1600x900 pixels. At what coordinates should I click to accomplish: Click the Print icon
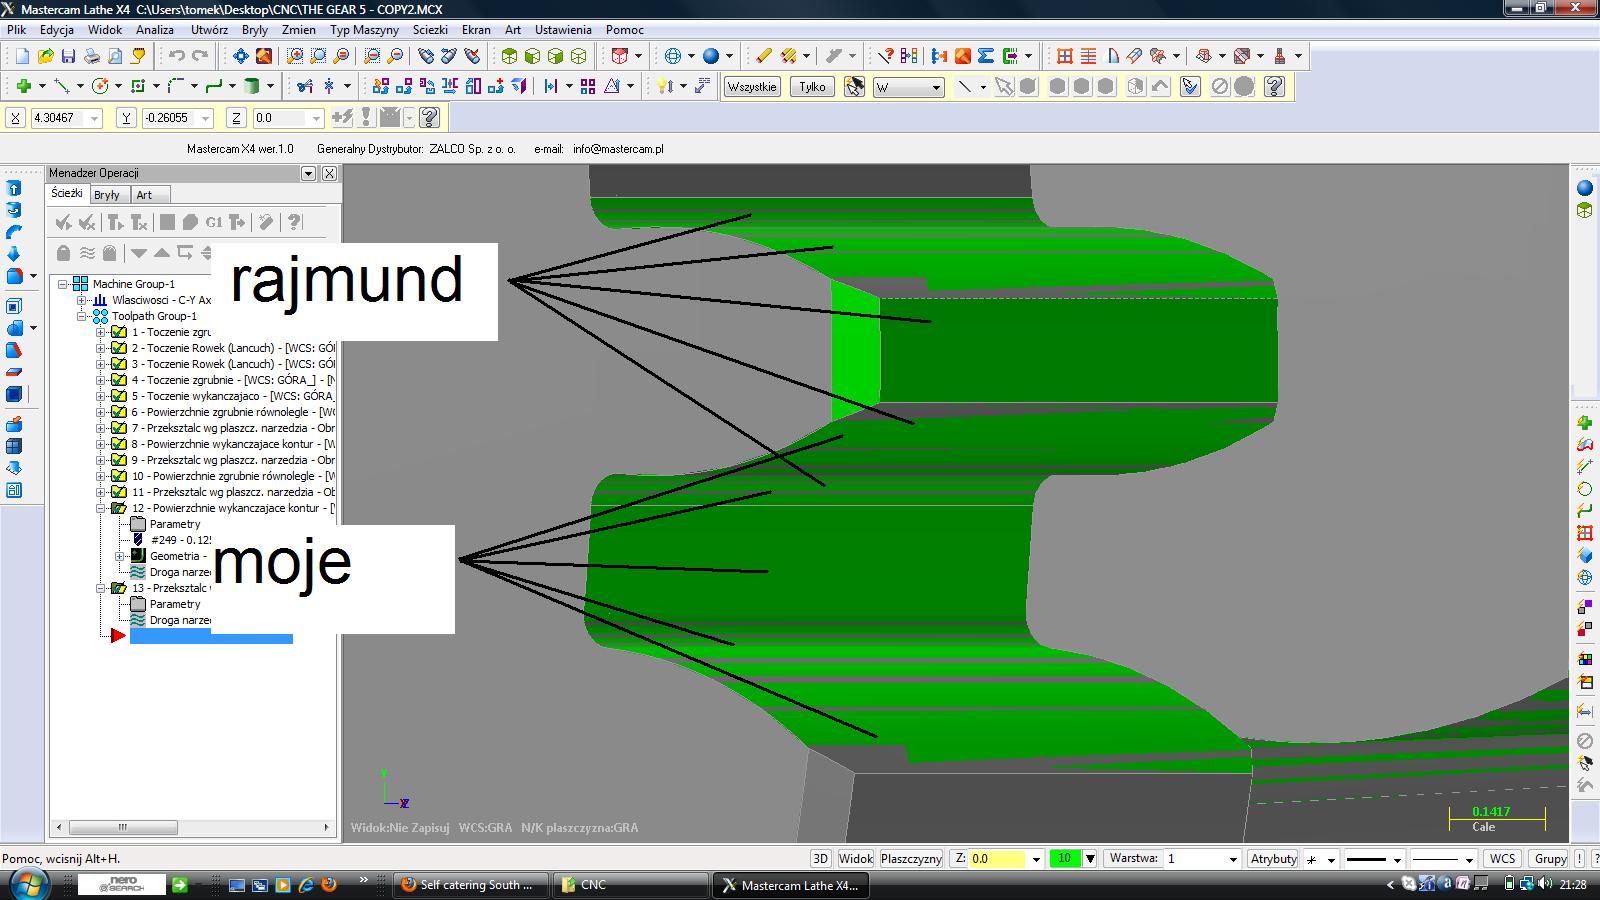click(91, 56)
